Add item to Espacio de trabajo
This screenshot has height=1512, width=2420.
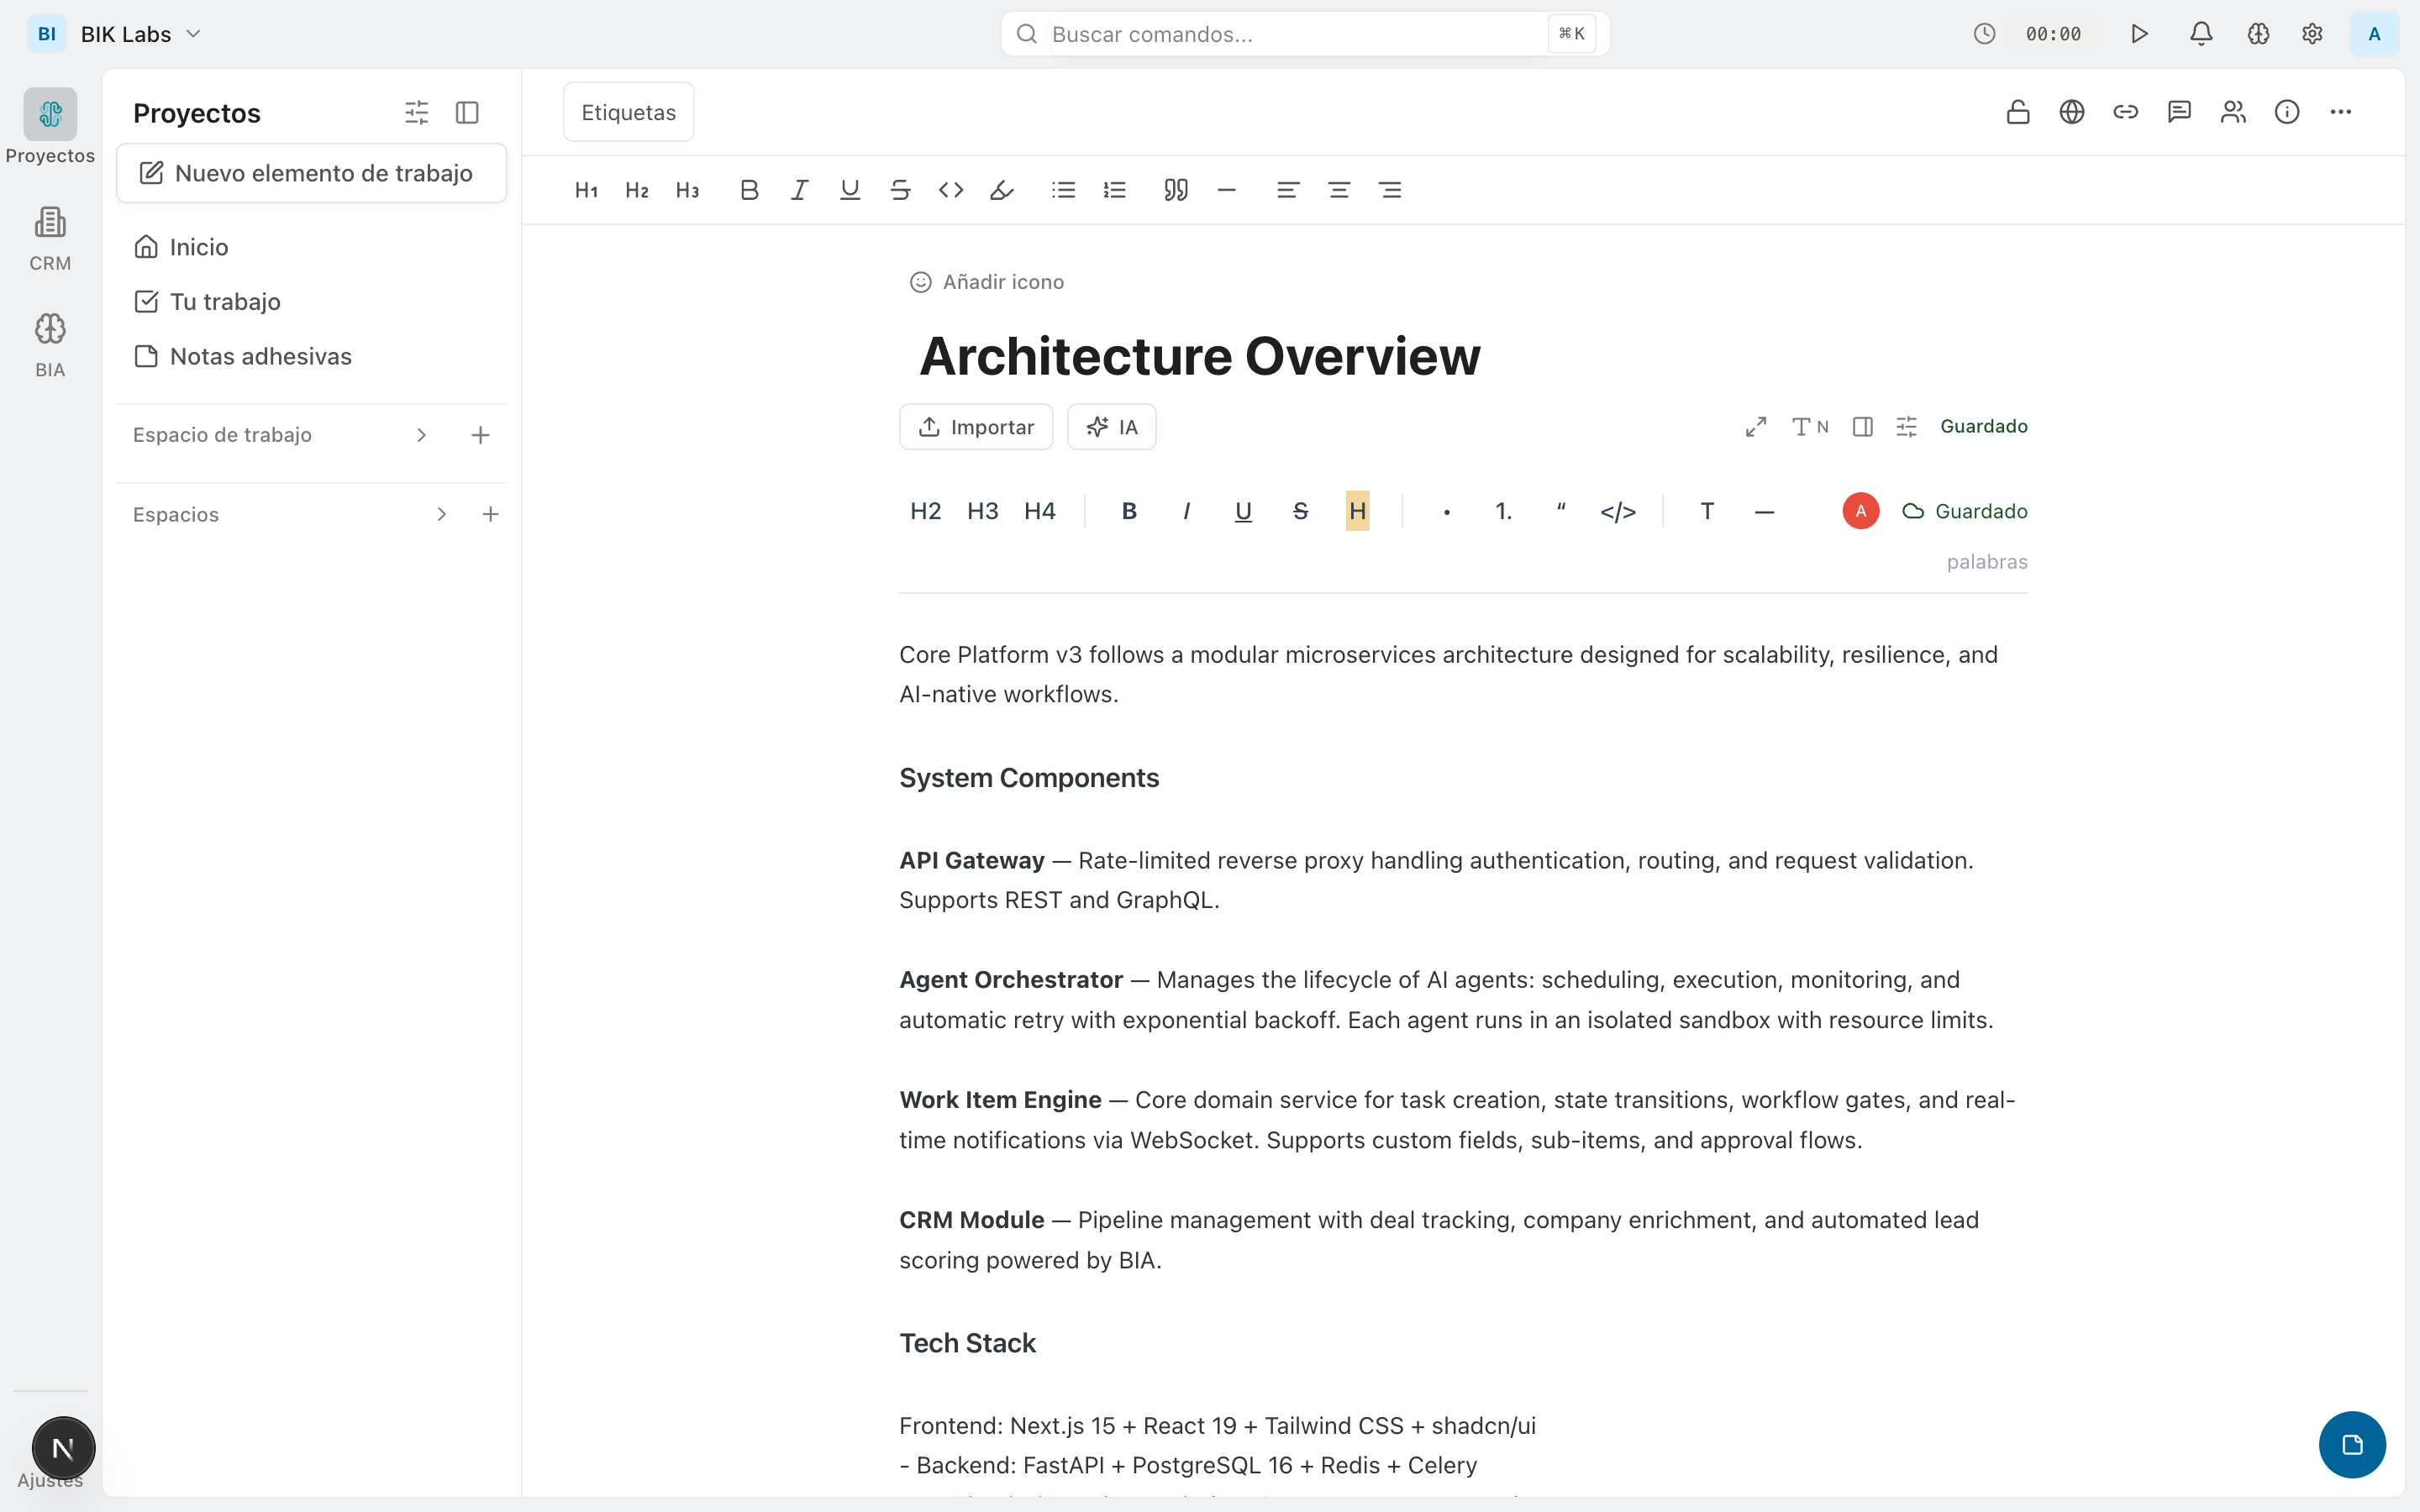[481, 435]
